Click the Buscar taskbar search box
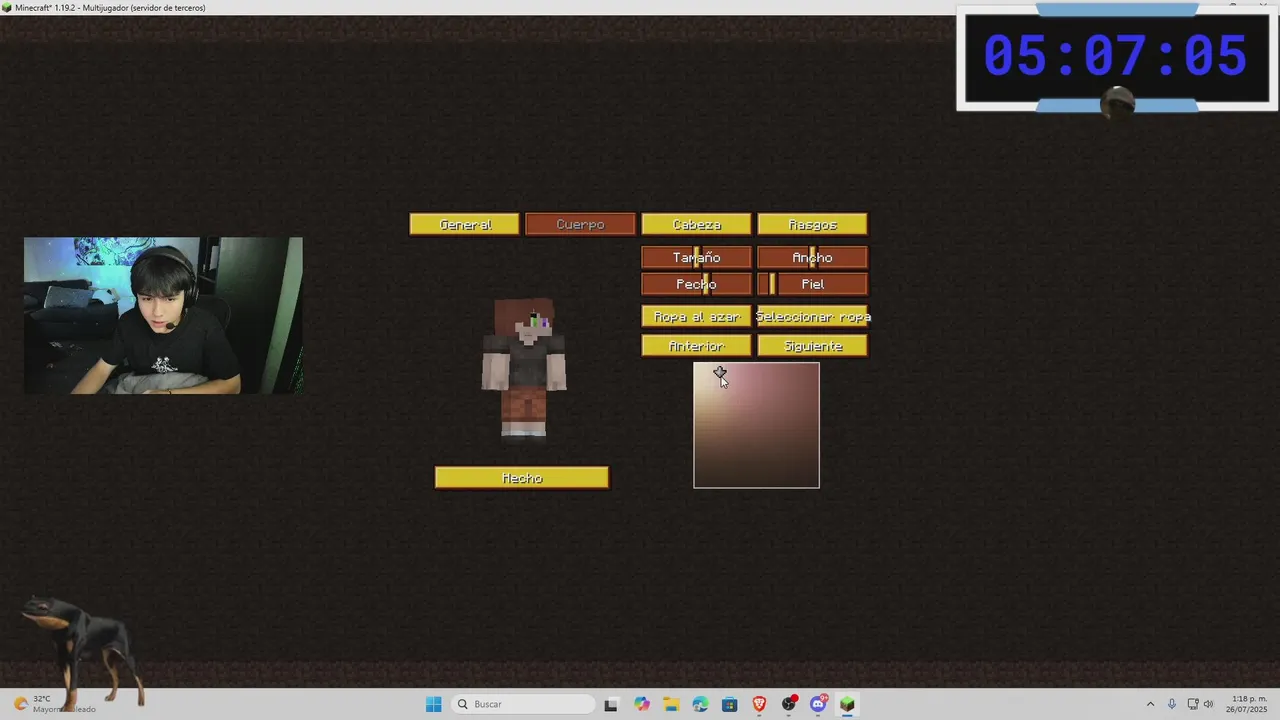Viewport: 1280px width, 720px height. tap(521, 704)
